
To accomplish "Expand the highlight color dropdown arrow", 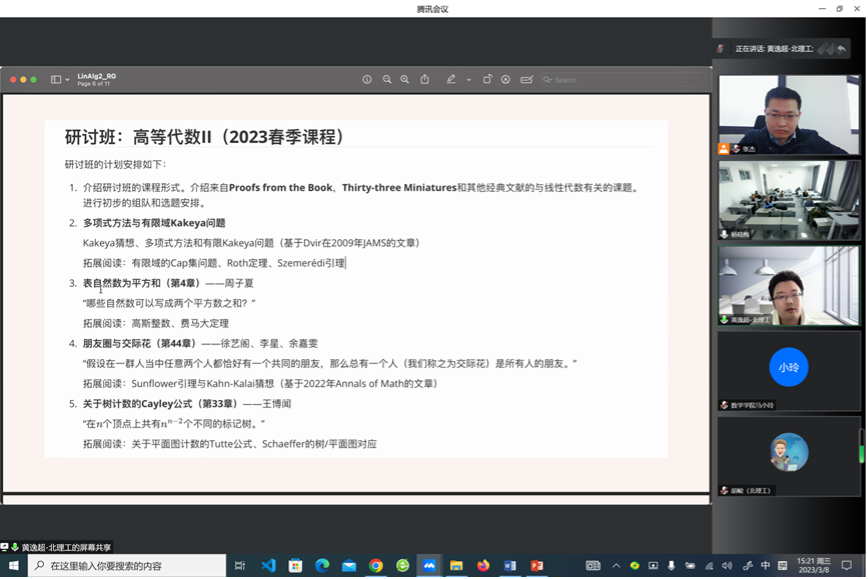I will click(x=467, y=80).
